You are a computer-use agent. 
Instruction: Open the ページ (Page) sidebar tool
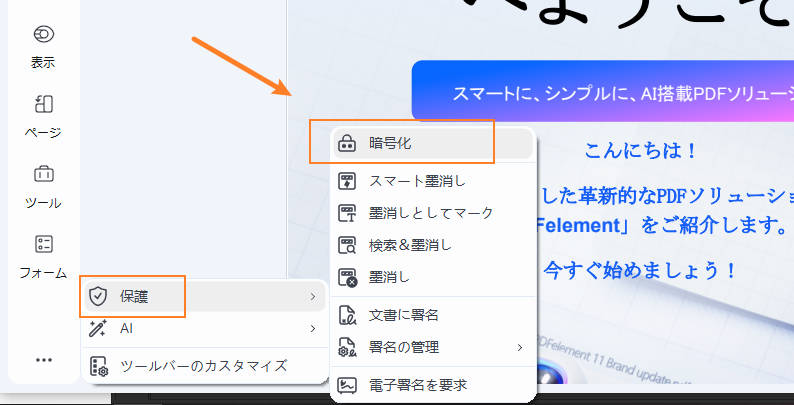(43, 117)
